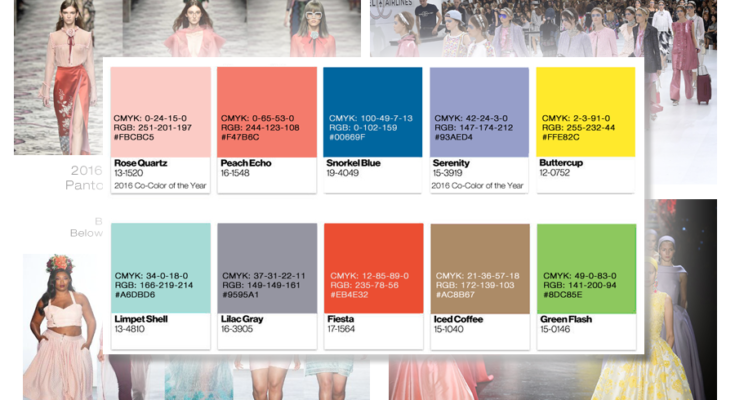Screen dimensions: 735x400
Task: Click hex value #EB4E32
Action: click(349, 295)
